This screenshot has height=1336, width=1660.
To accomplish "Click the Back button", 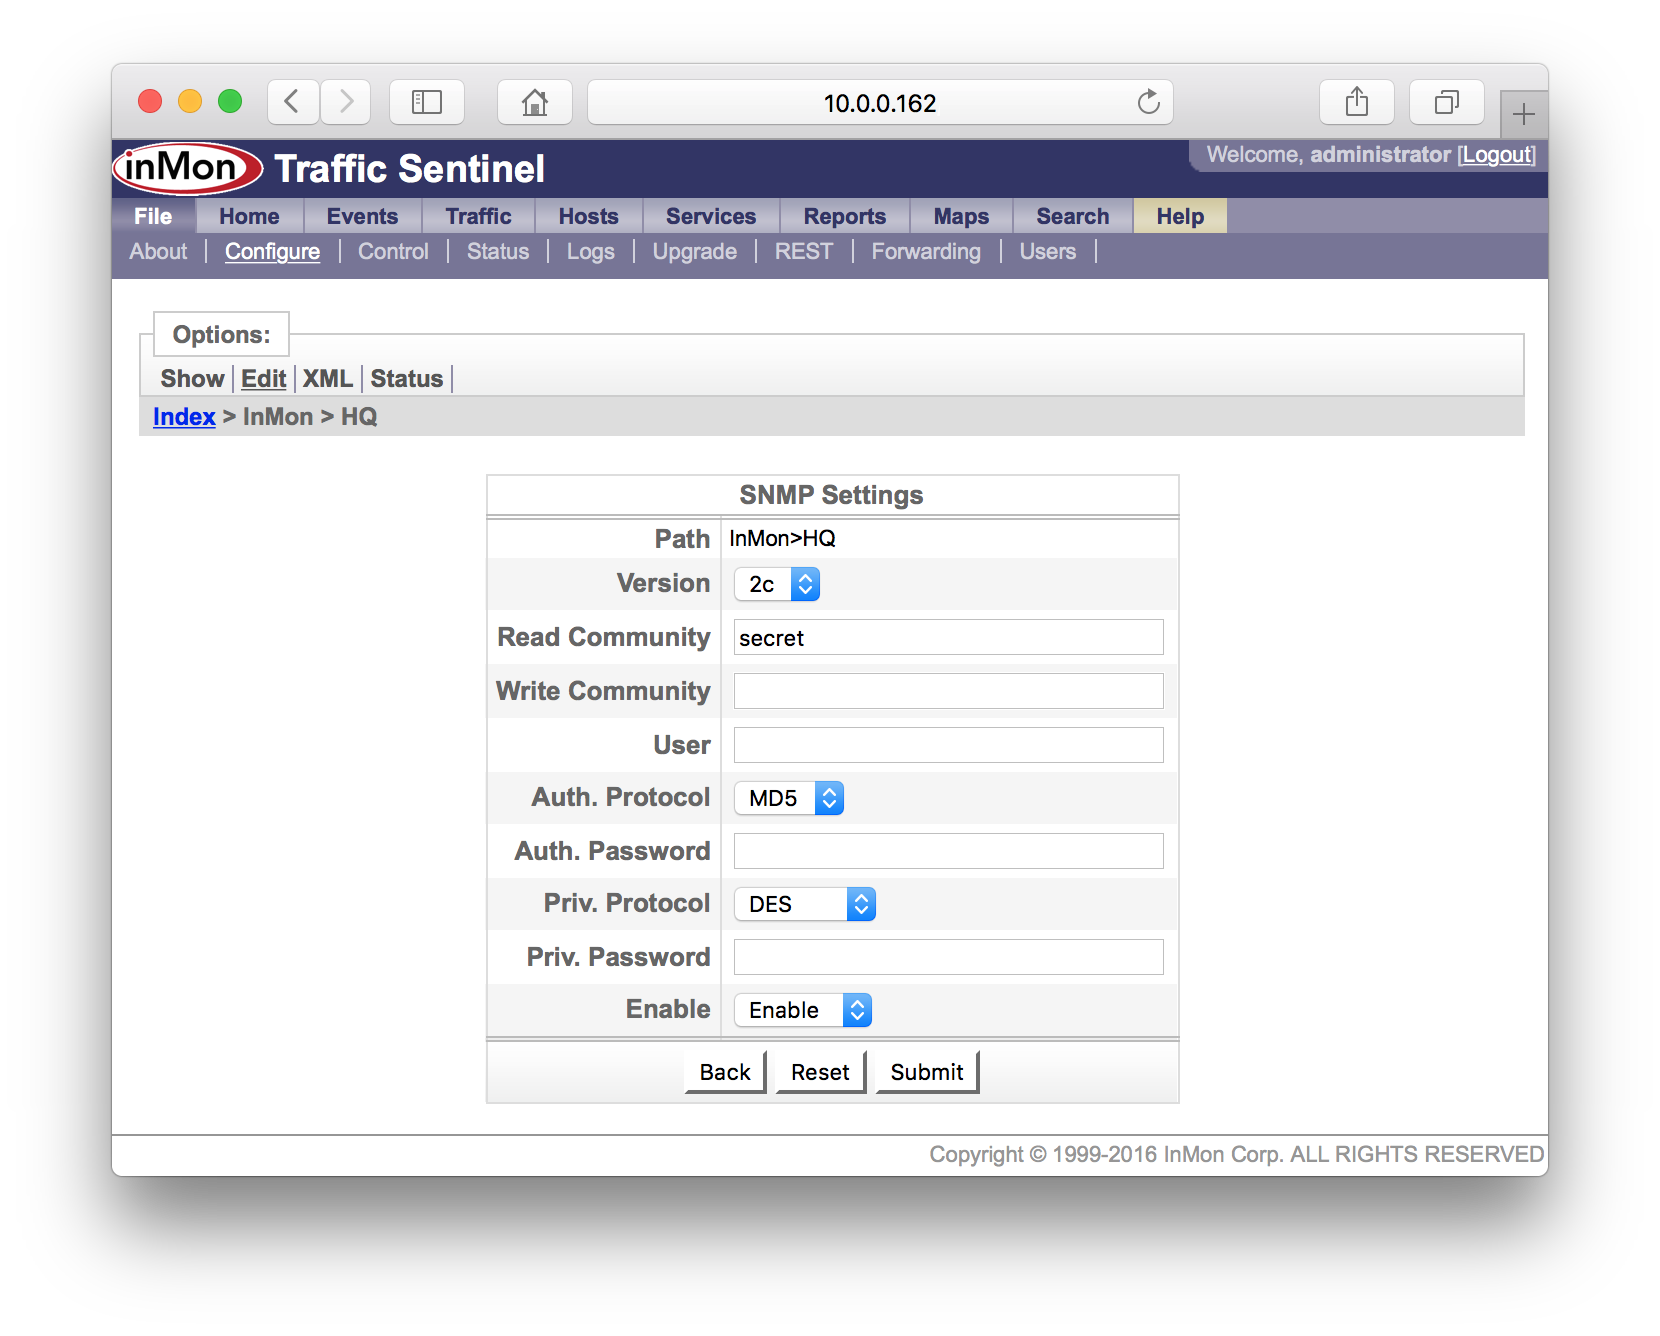I will tap(725, 1072).
